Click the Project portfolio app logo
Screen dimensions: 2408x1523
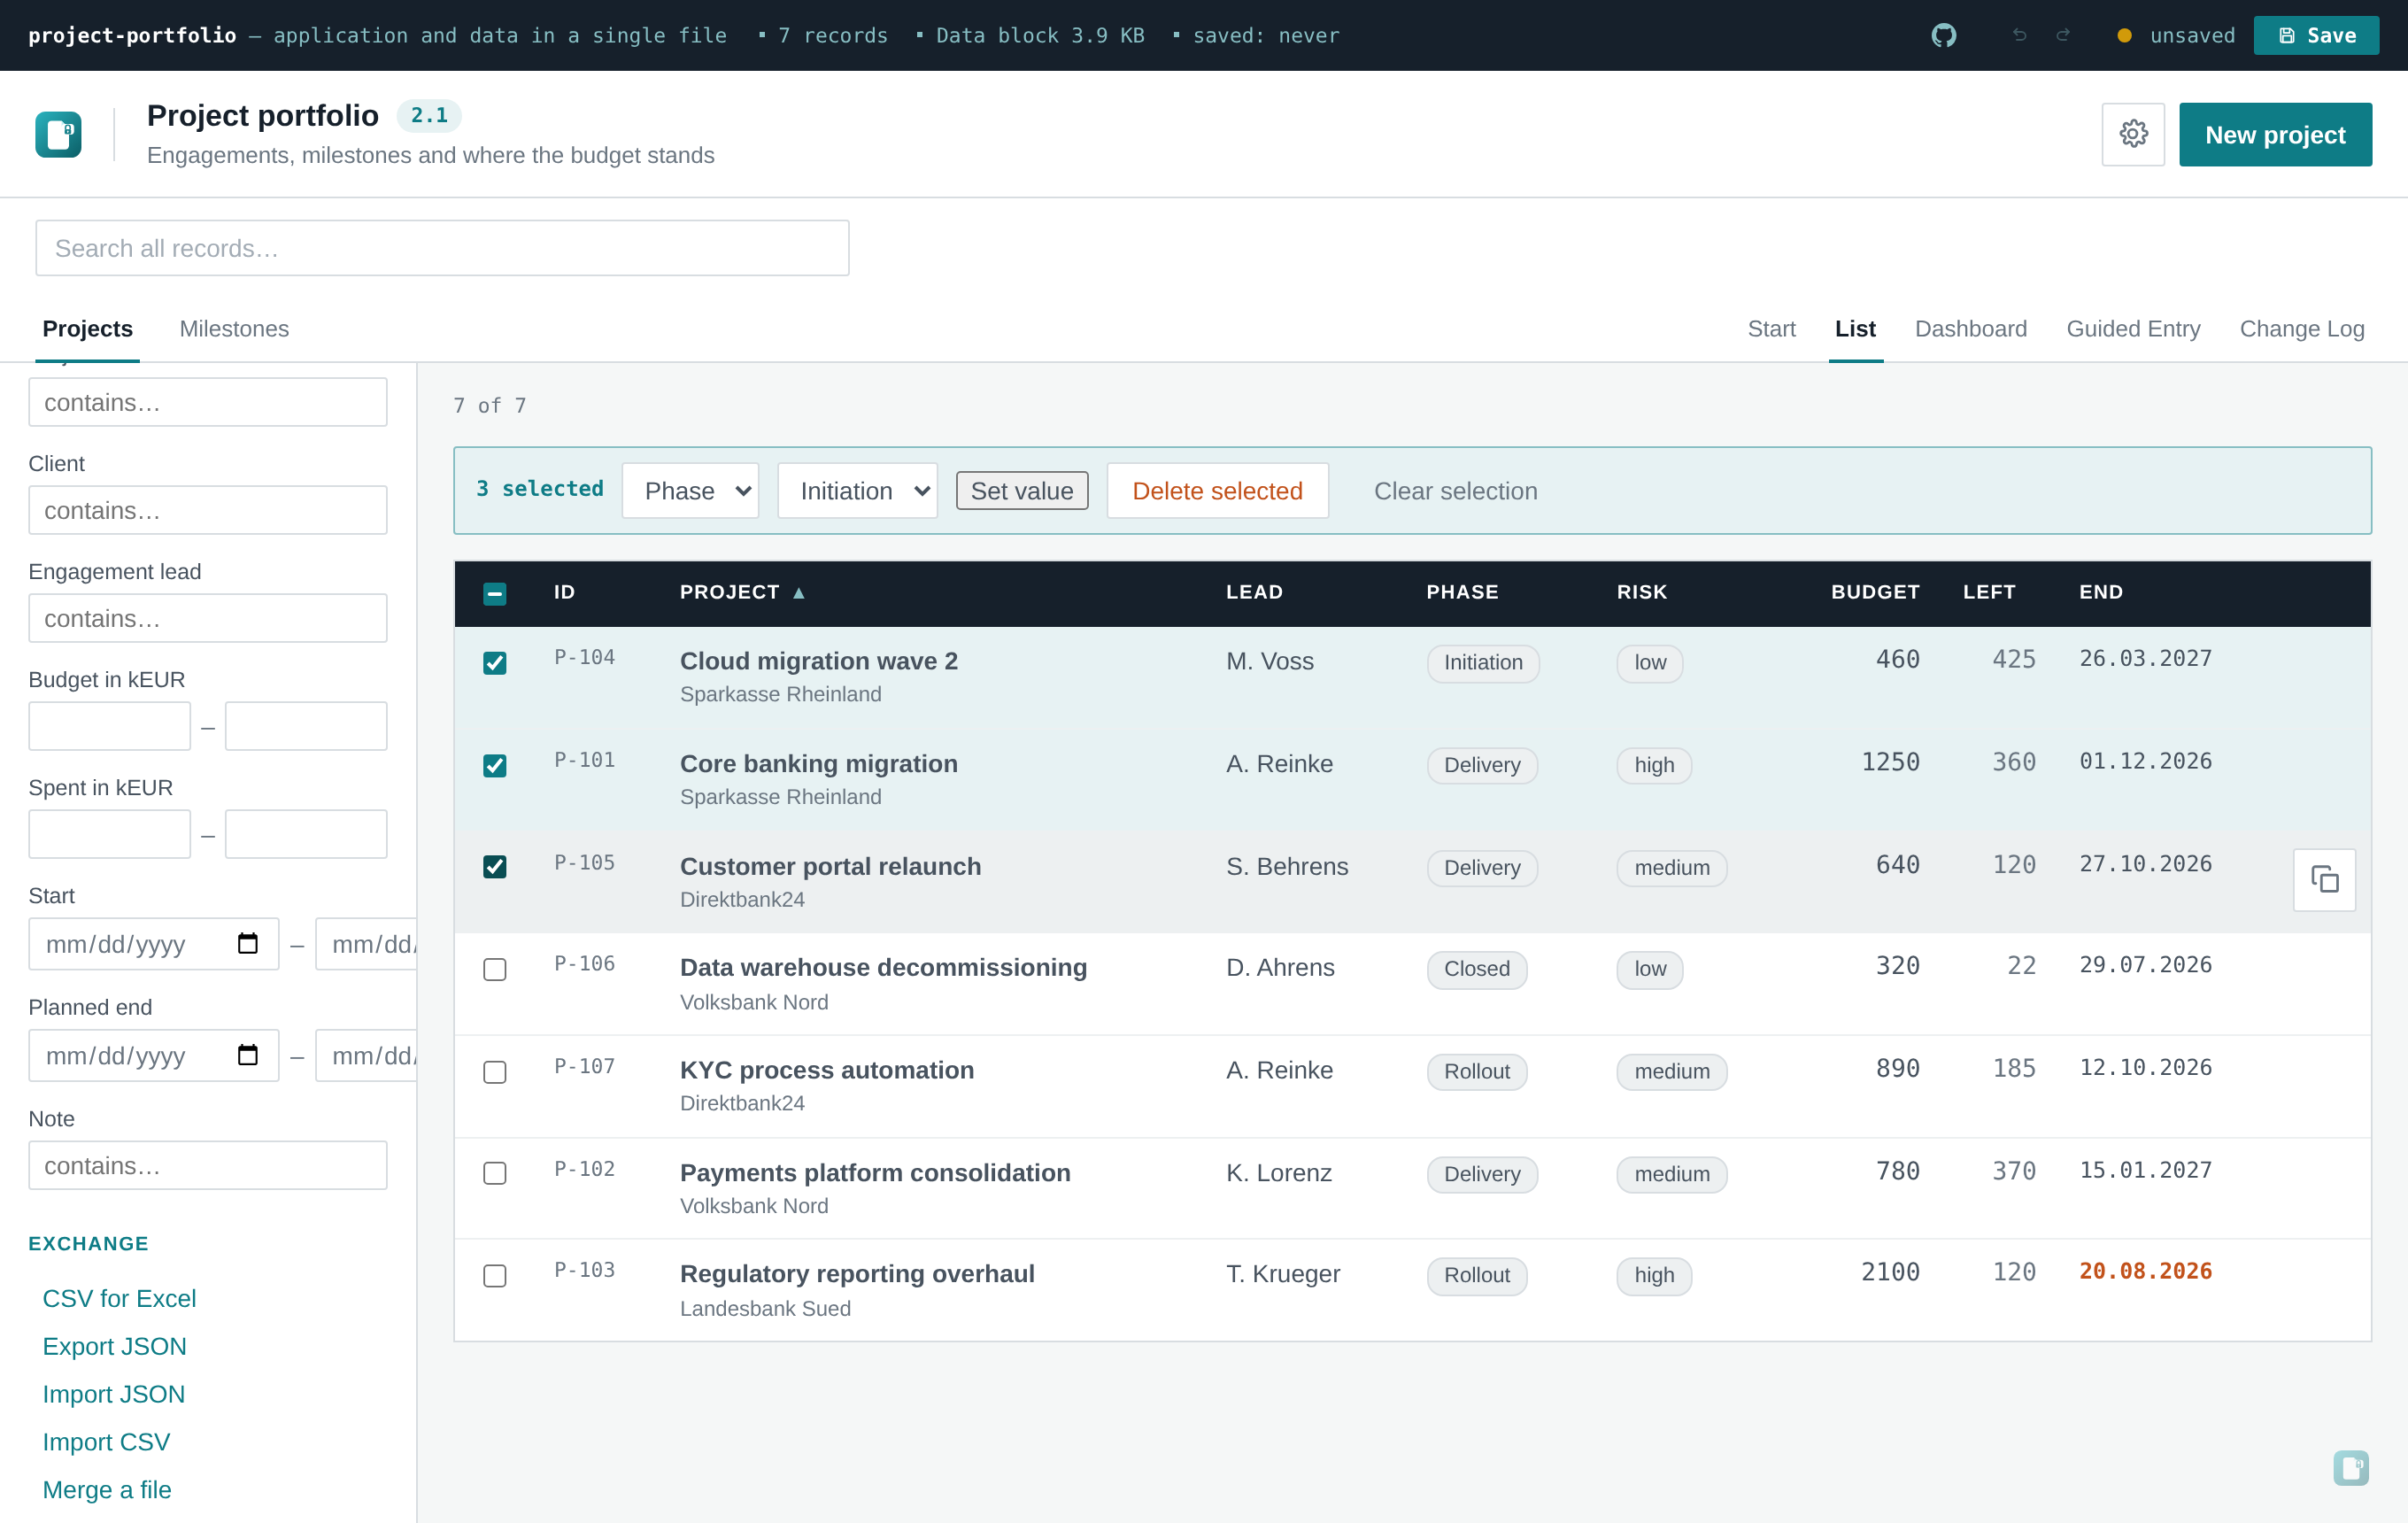(58, 134)
